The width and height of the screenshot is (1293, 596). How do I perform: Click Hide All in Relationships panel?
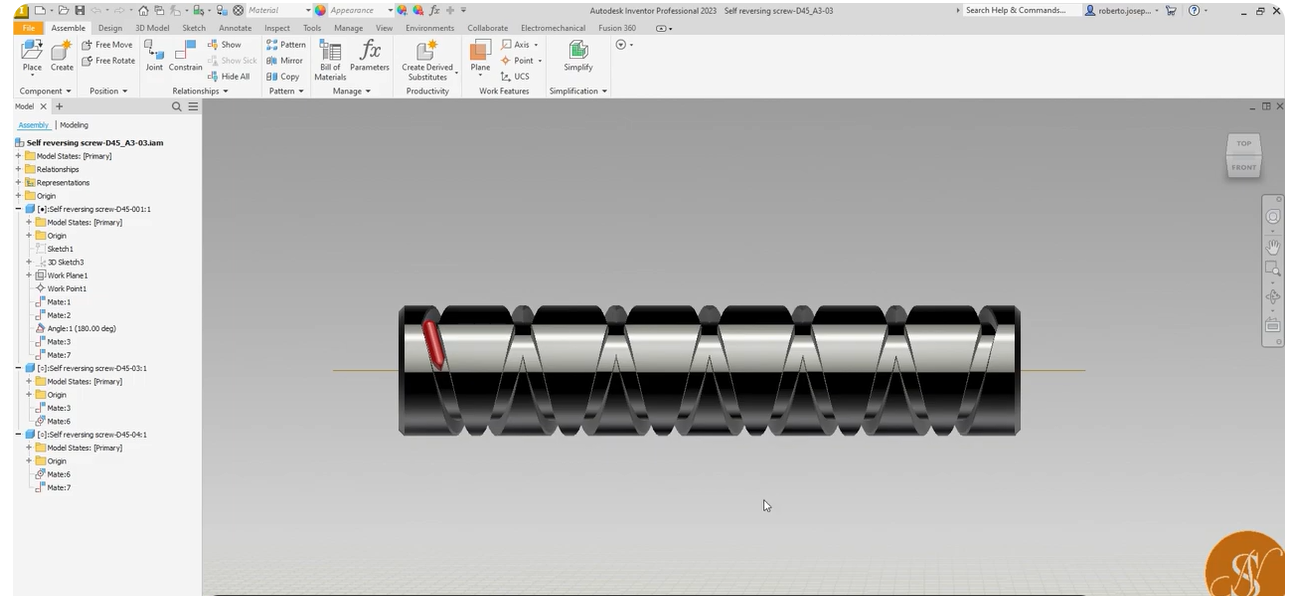(229, 76)
